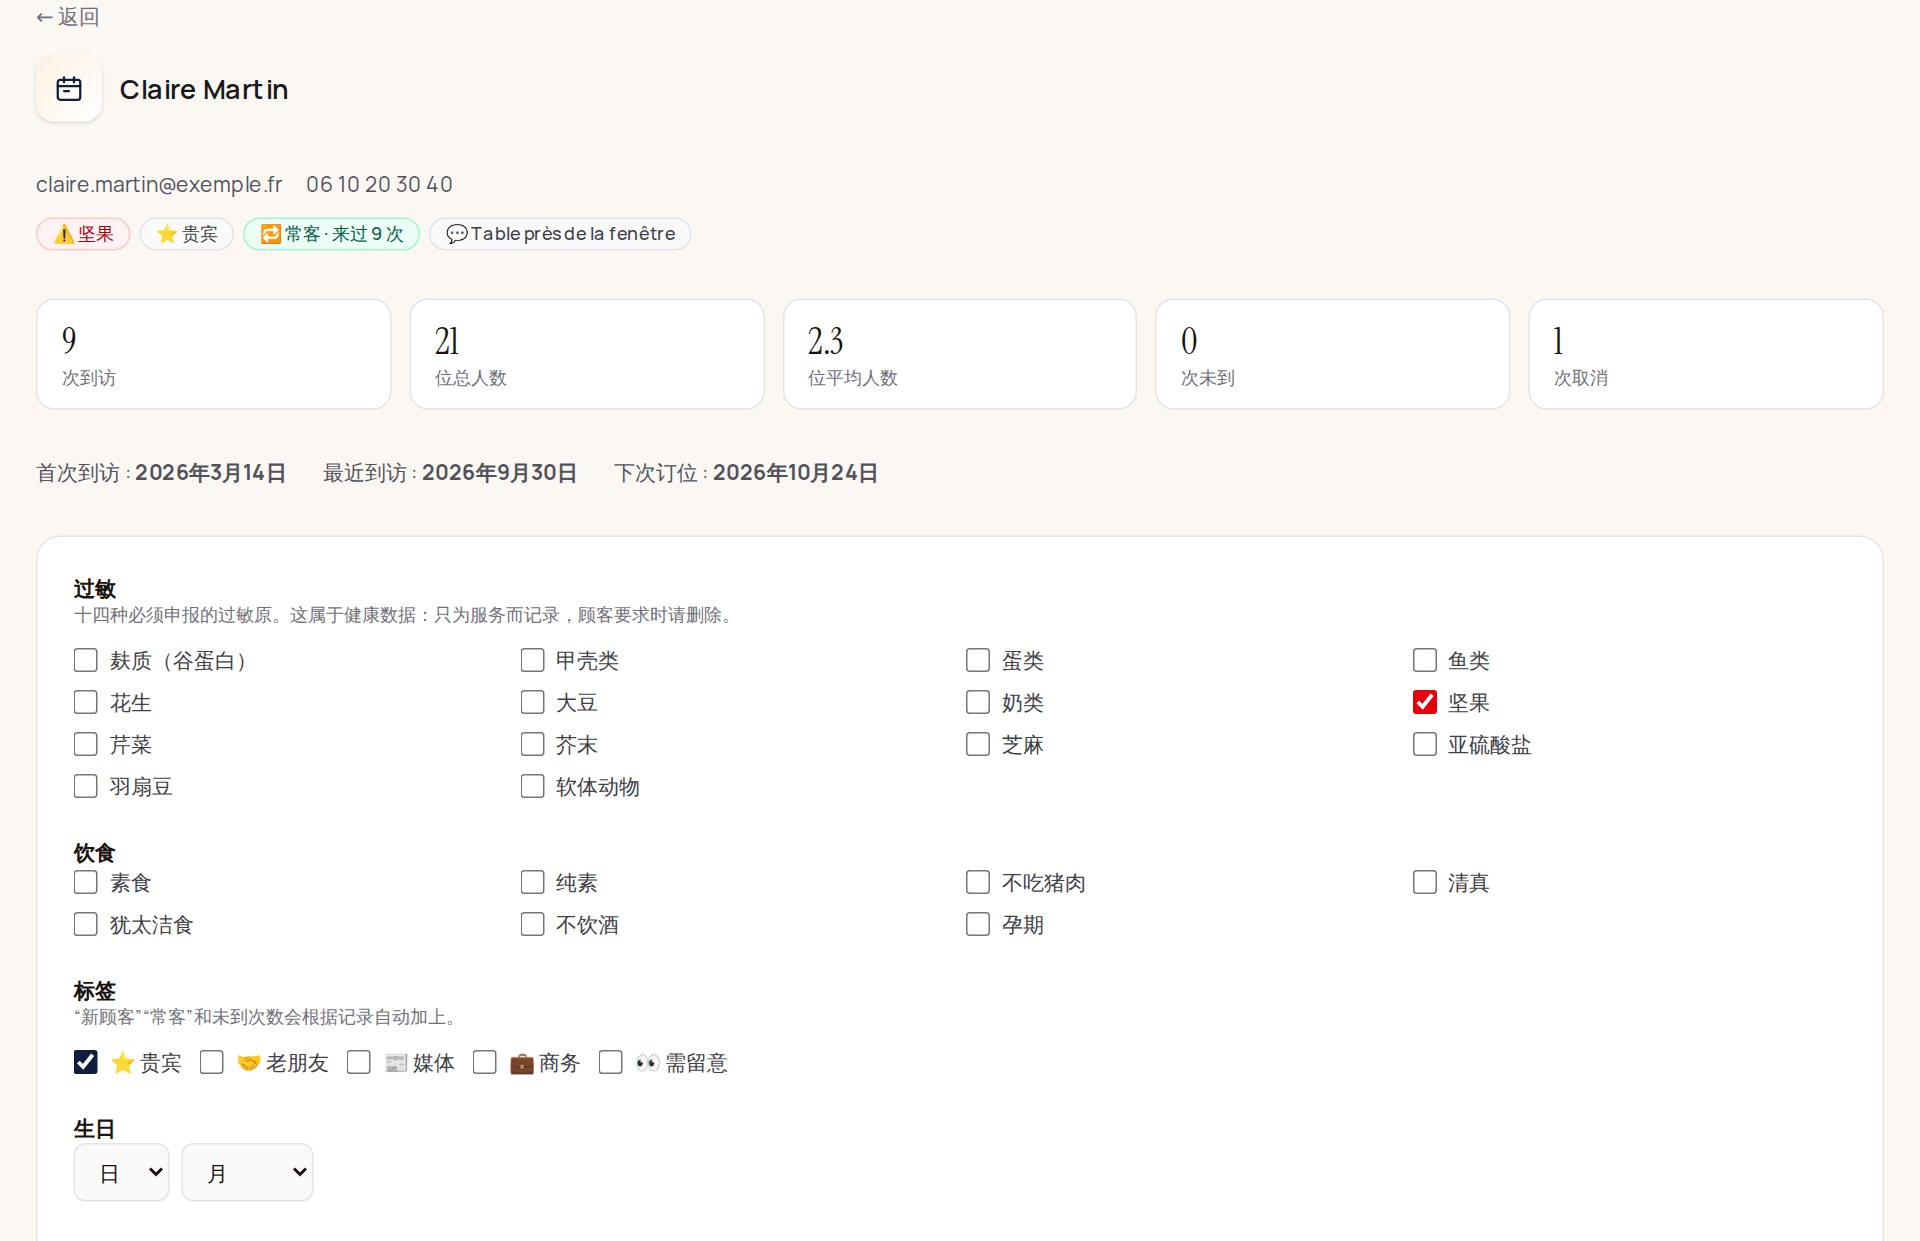Tick the 商务 tag checkbox
The width and height of the screenshot is (1920, 1241).
(x=485, y=1062)
